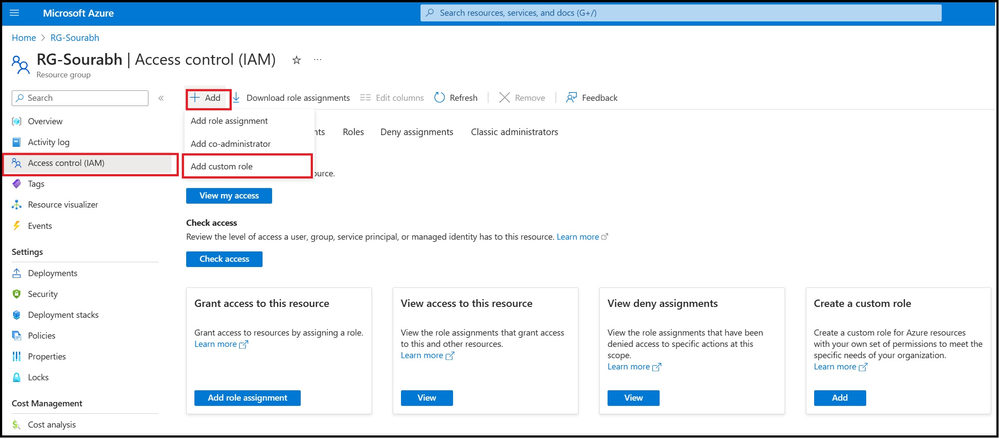Open Feedback from the toolbar
Viewport: 999px width, 439px height.
[x=592, y=97]
